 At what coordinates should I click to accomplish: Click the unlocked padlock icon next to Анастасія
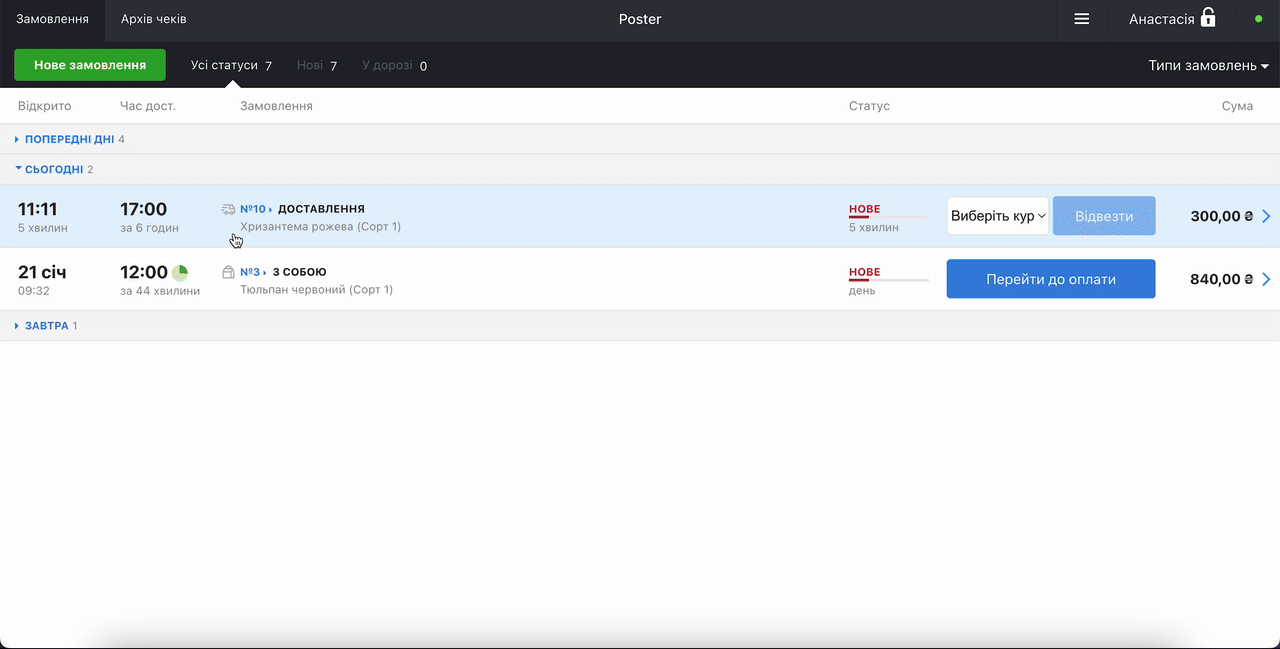pyautogui.click(x=1208, y=18)
